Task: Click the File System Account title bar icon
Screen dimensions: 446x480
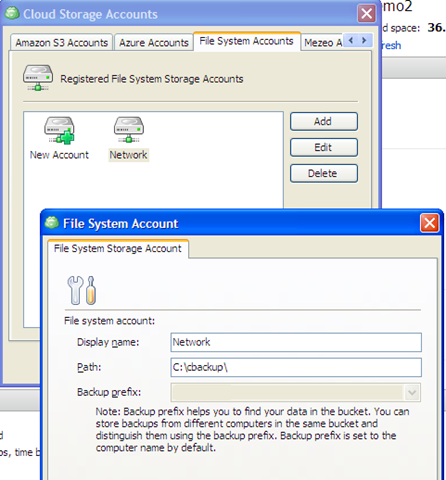Action: [x=52, y=223]
